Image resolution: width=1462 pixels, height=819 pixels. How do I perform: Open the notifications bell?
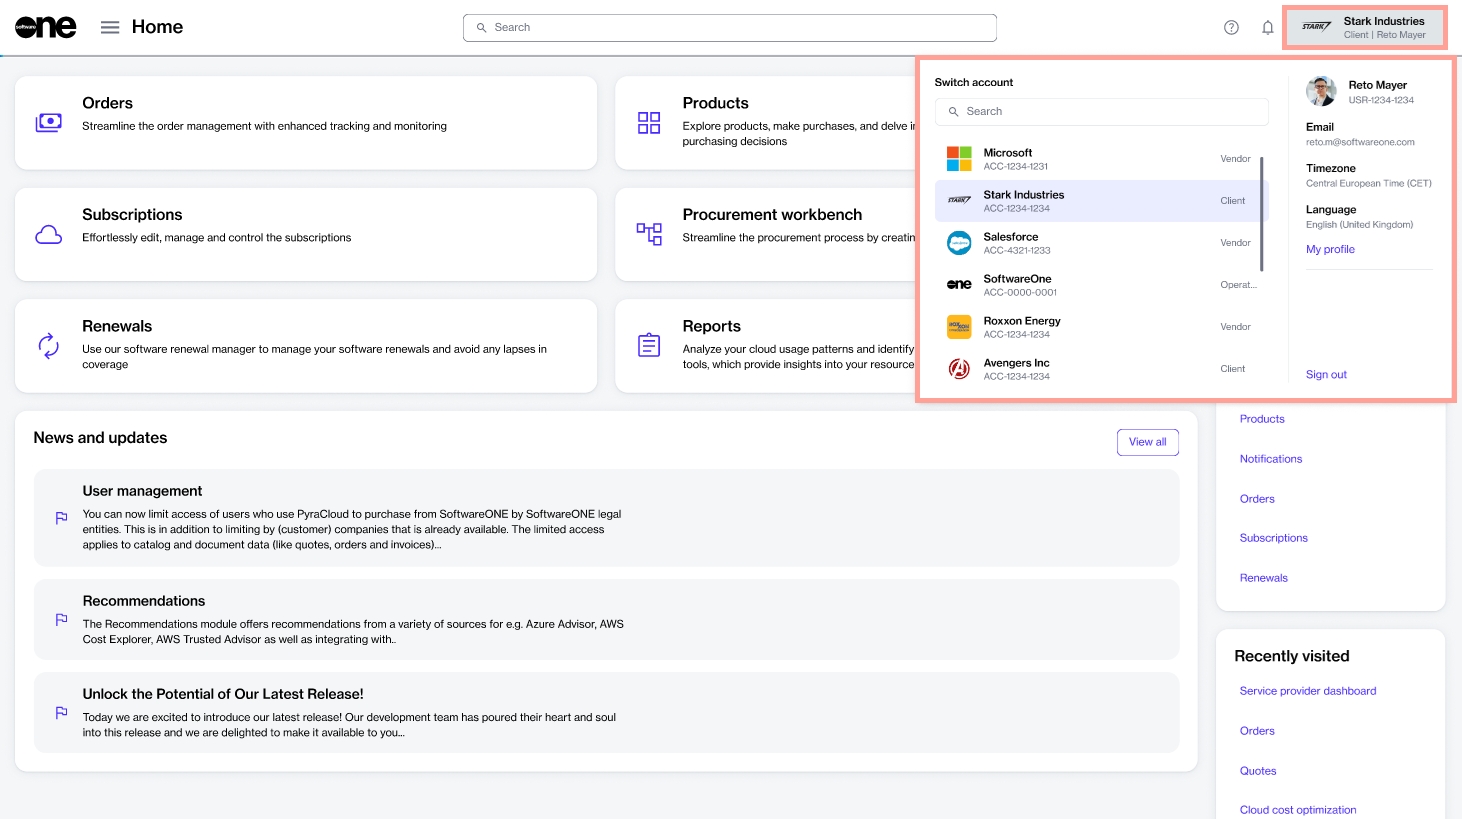click(x=1267, y=27)
